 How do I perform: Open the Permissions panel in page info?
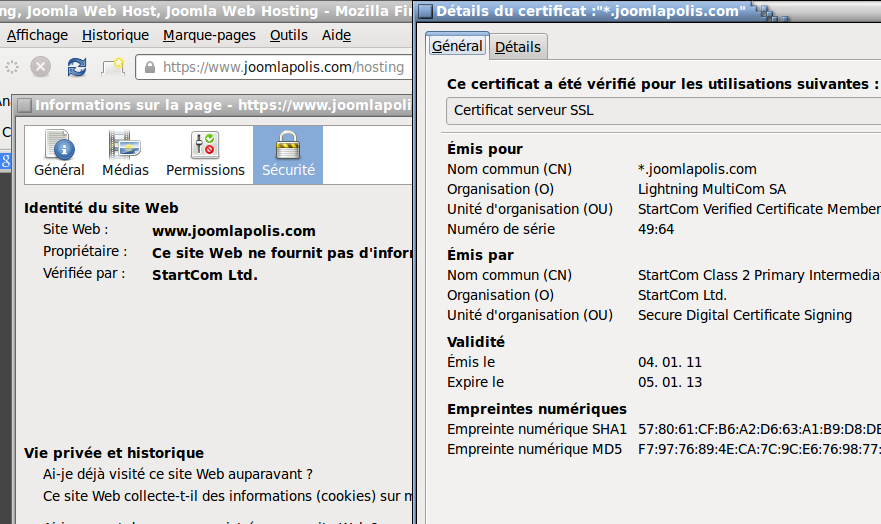(205, 154)
